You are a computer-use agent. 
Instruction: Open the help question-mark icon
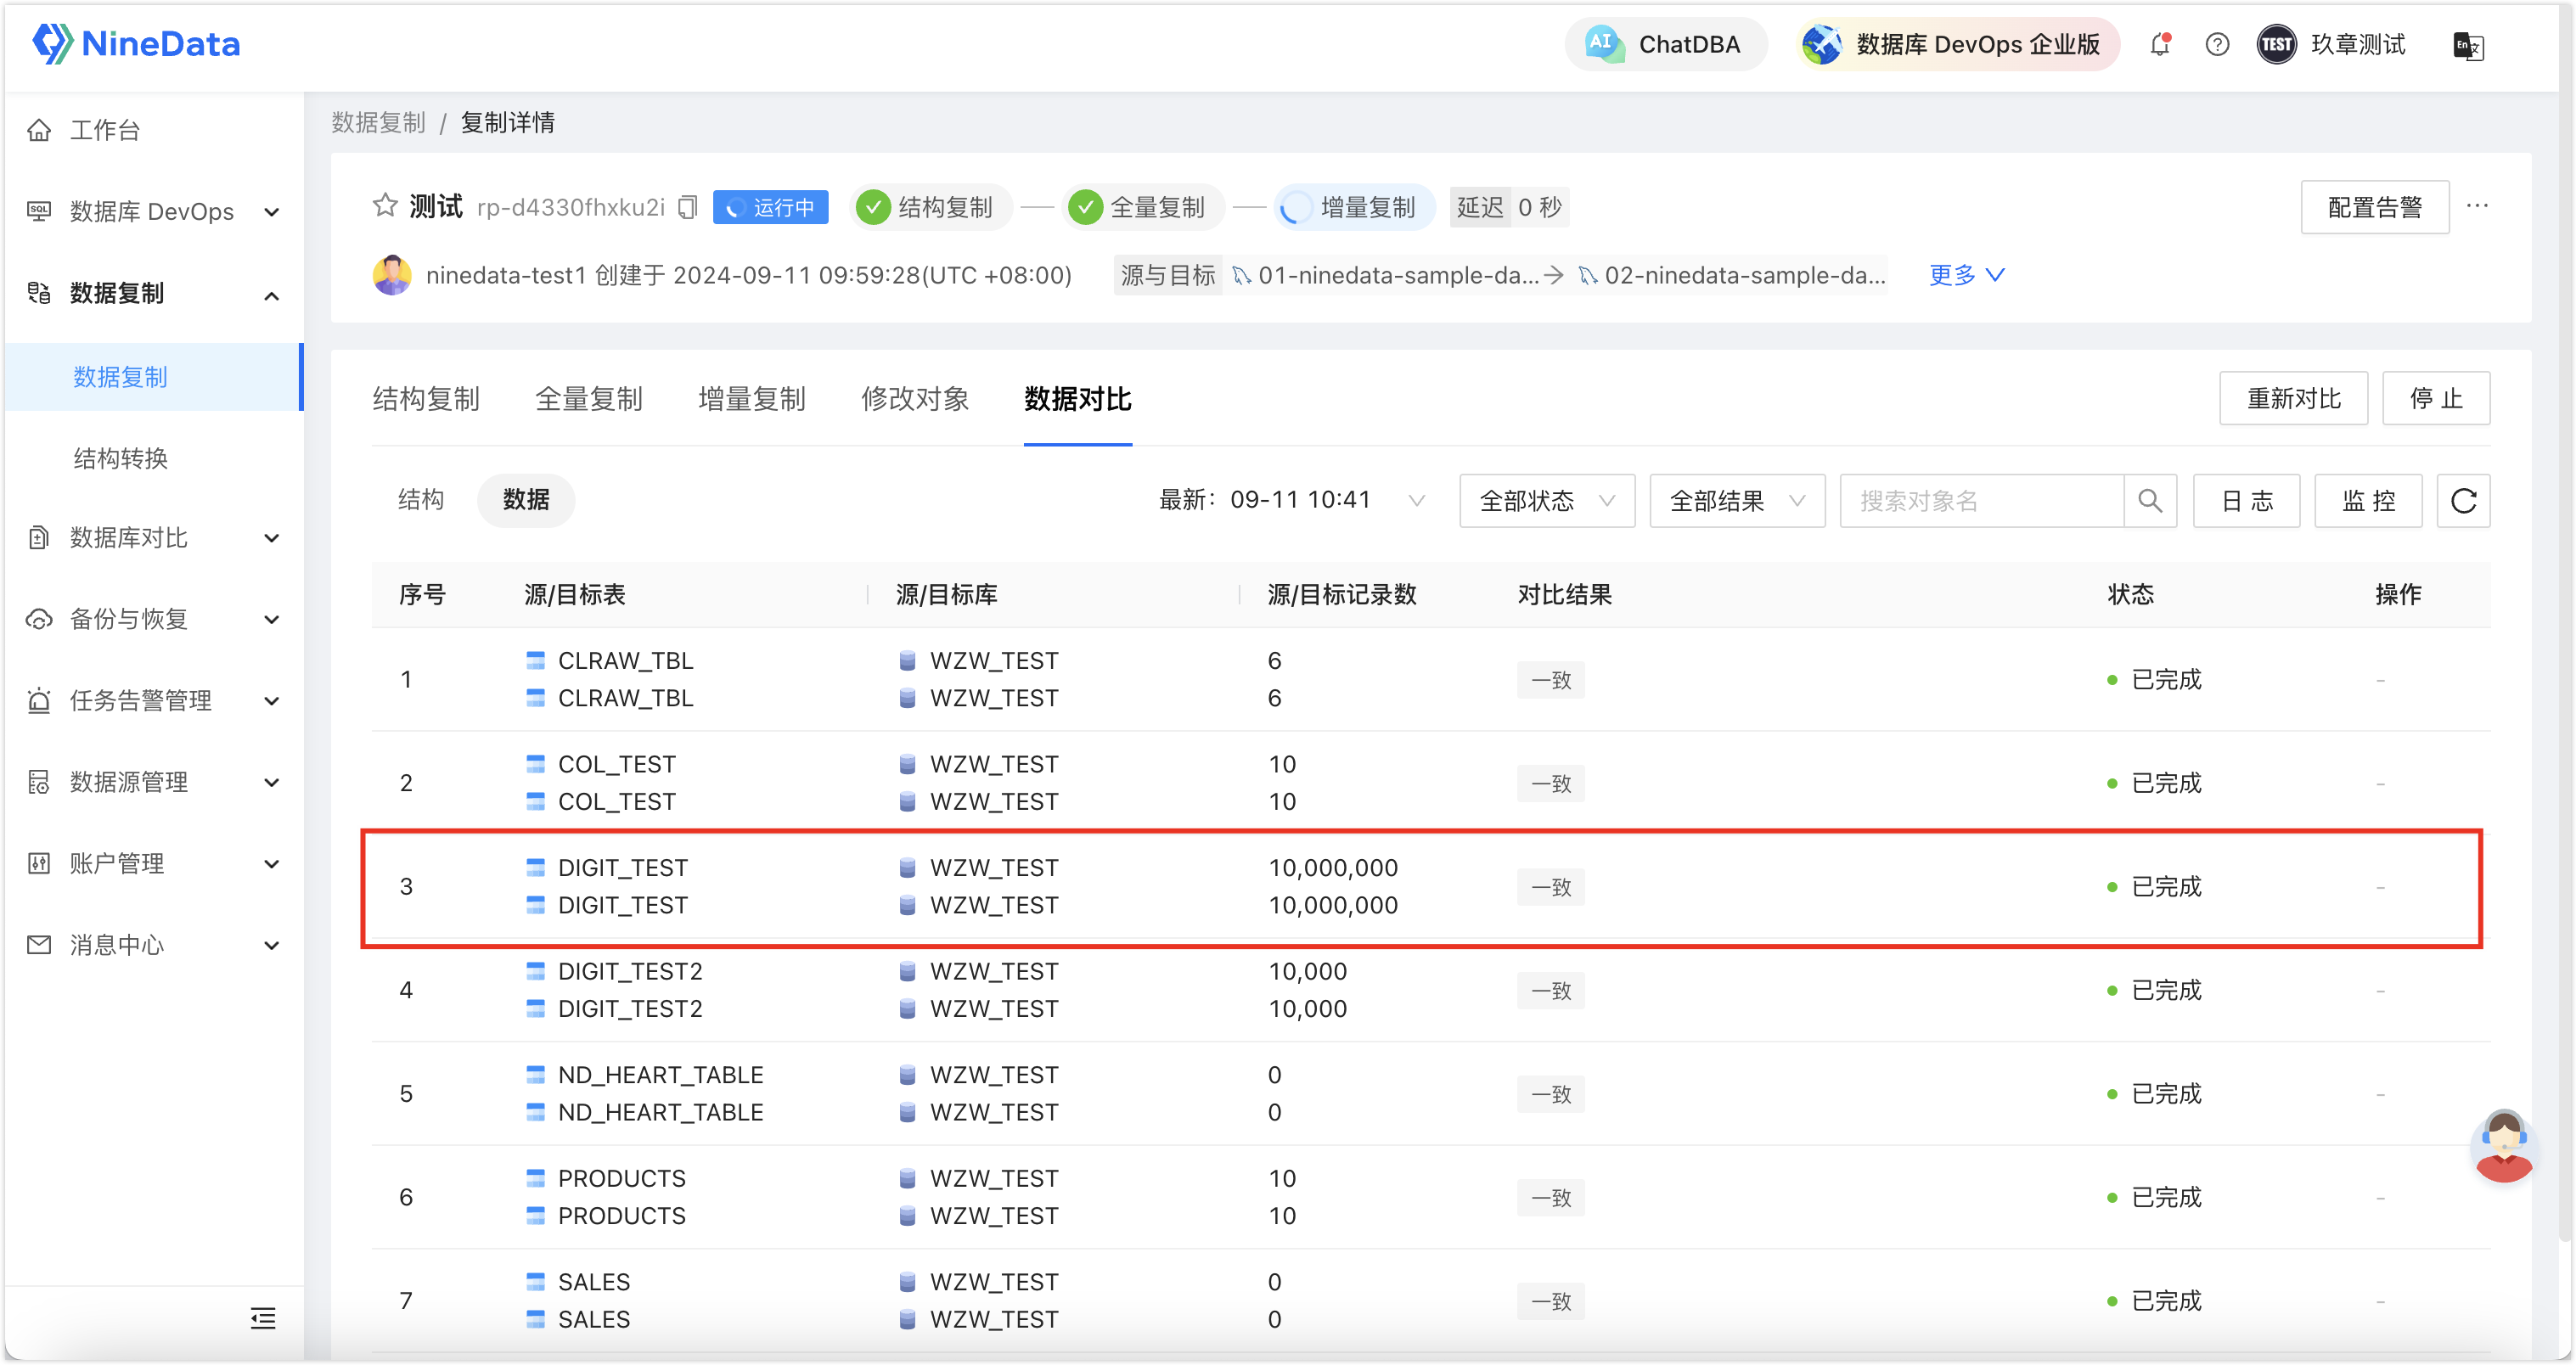click(x=2216, y=44)
